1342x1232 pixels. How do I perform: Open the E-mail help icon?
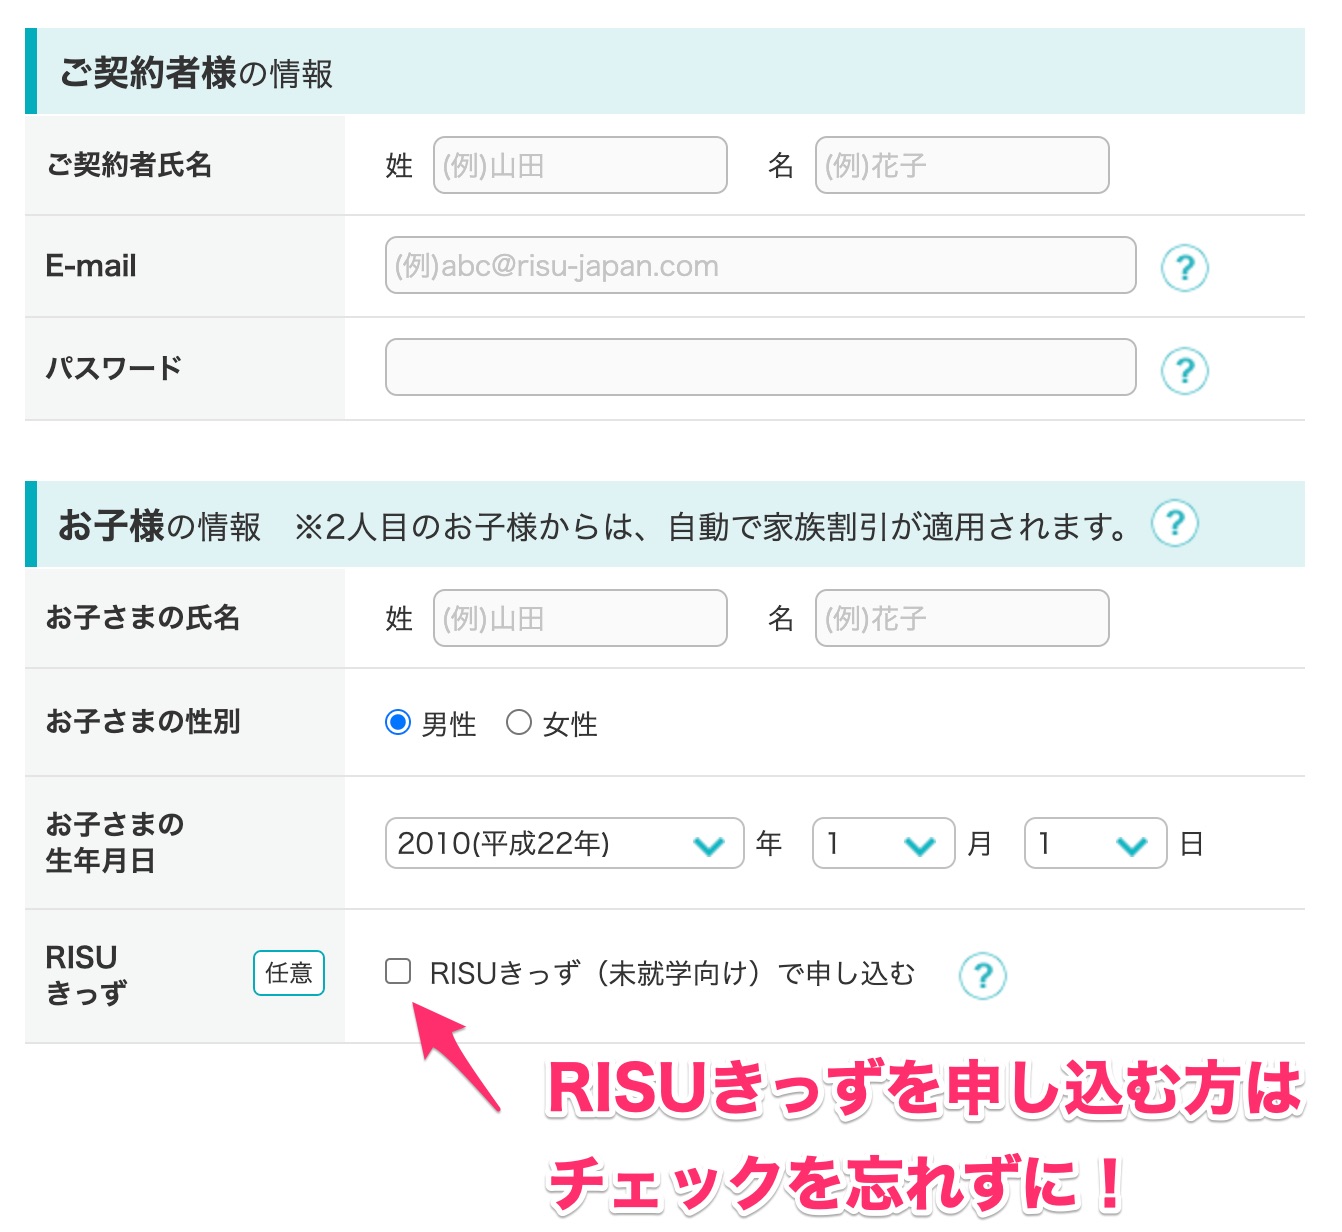click(x=1185, y=267)
